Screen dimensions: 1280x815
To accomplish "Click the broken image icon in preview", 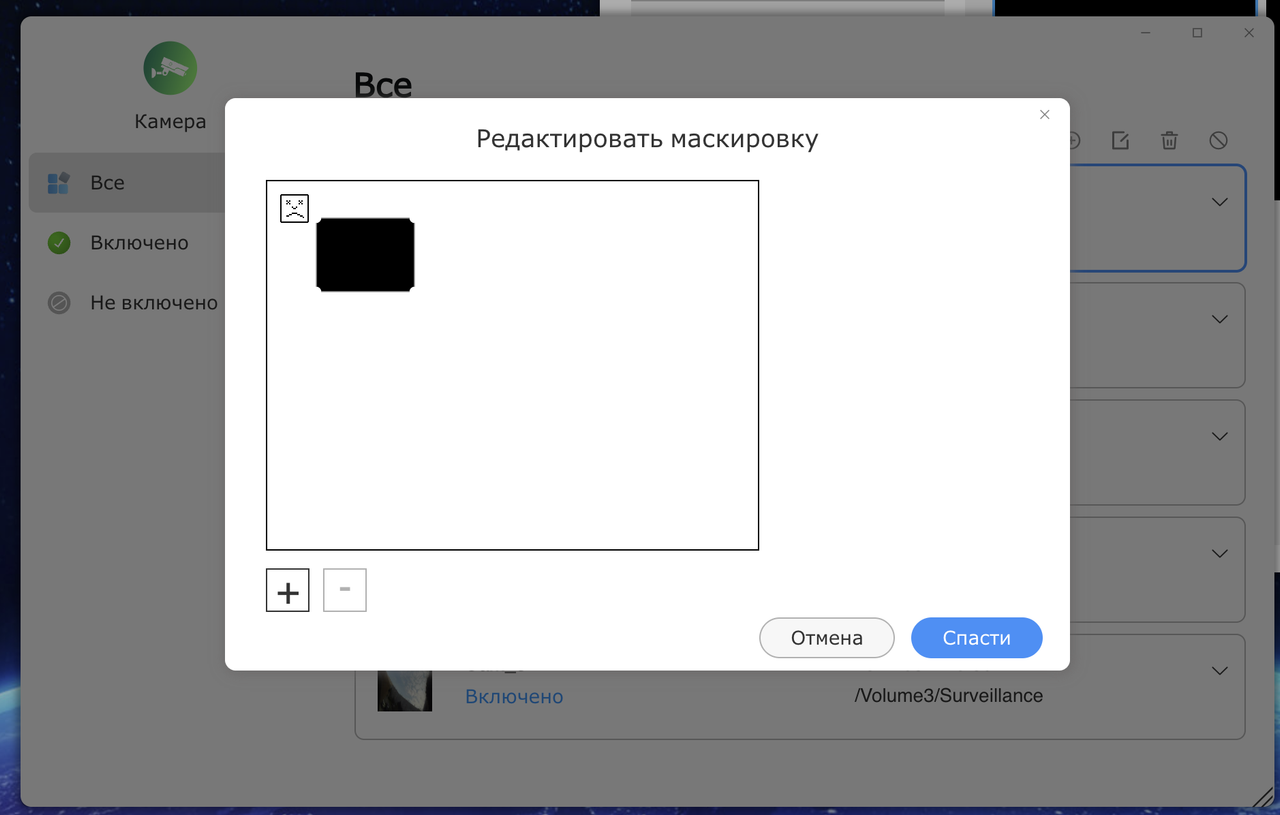I will coord(294,208).
